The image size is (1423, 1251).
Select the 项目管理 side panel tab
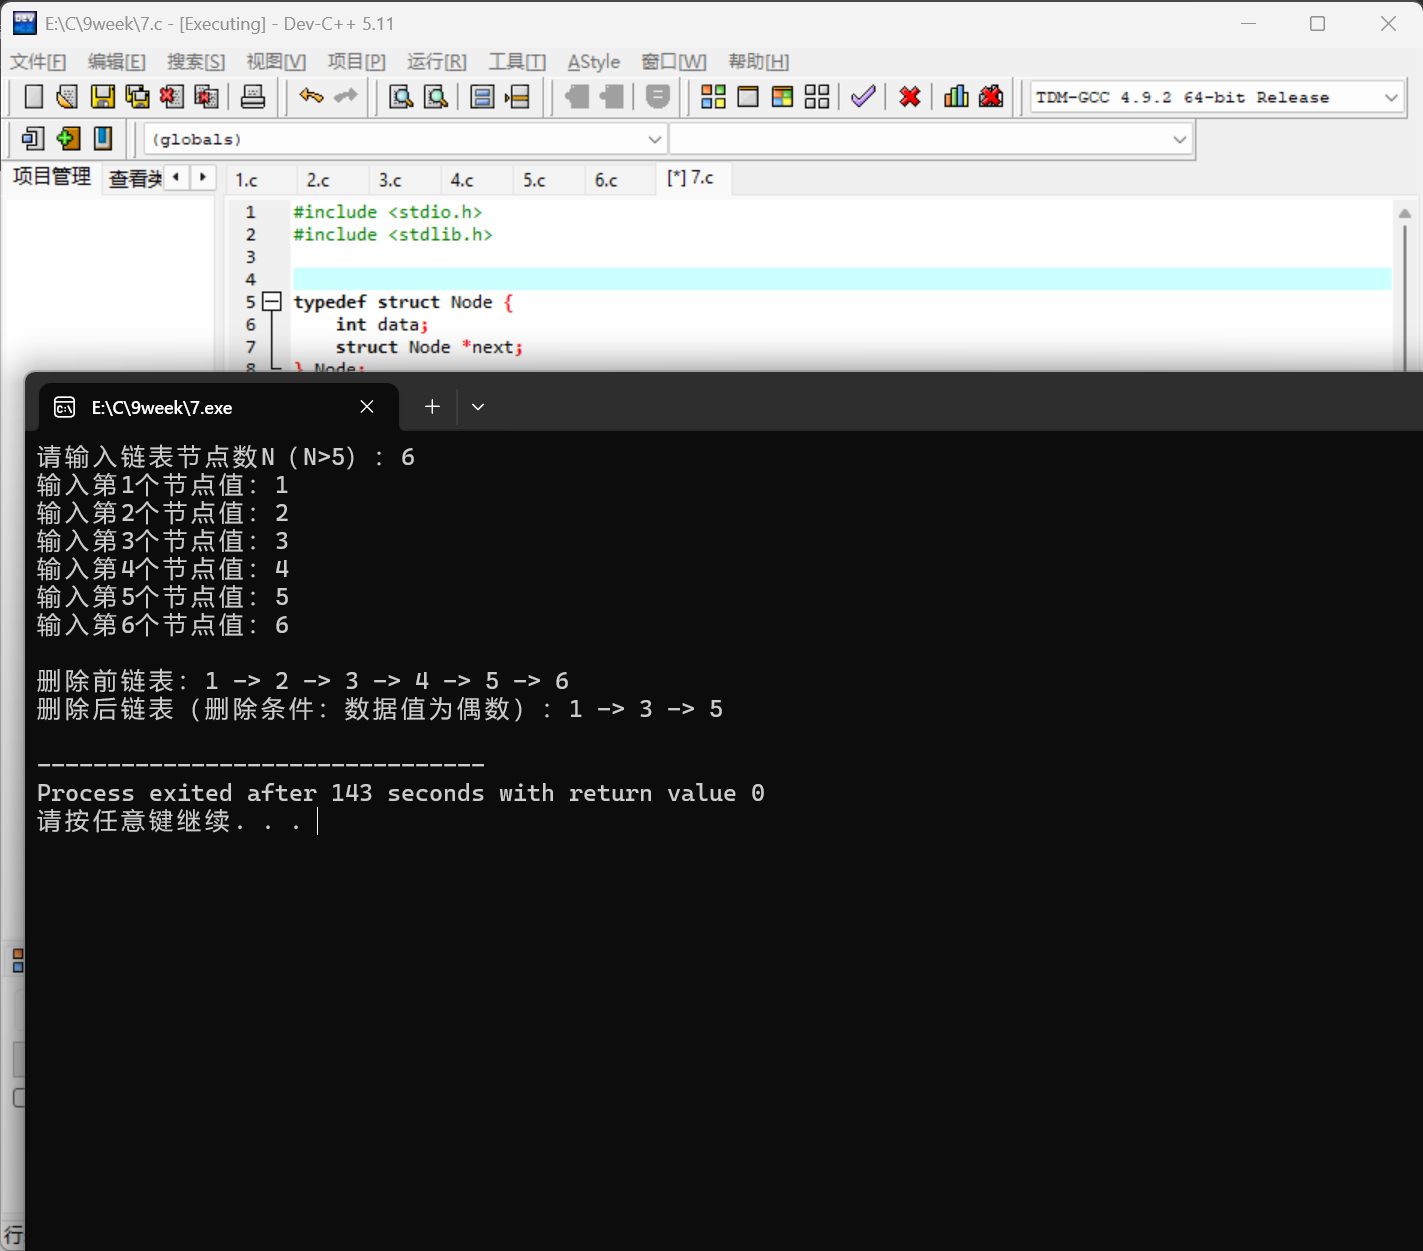(x=52, y=177)
